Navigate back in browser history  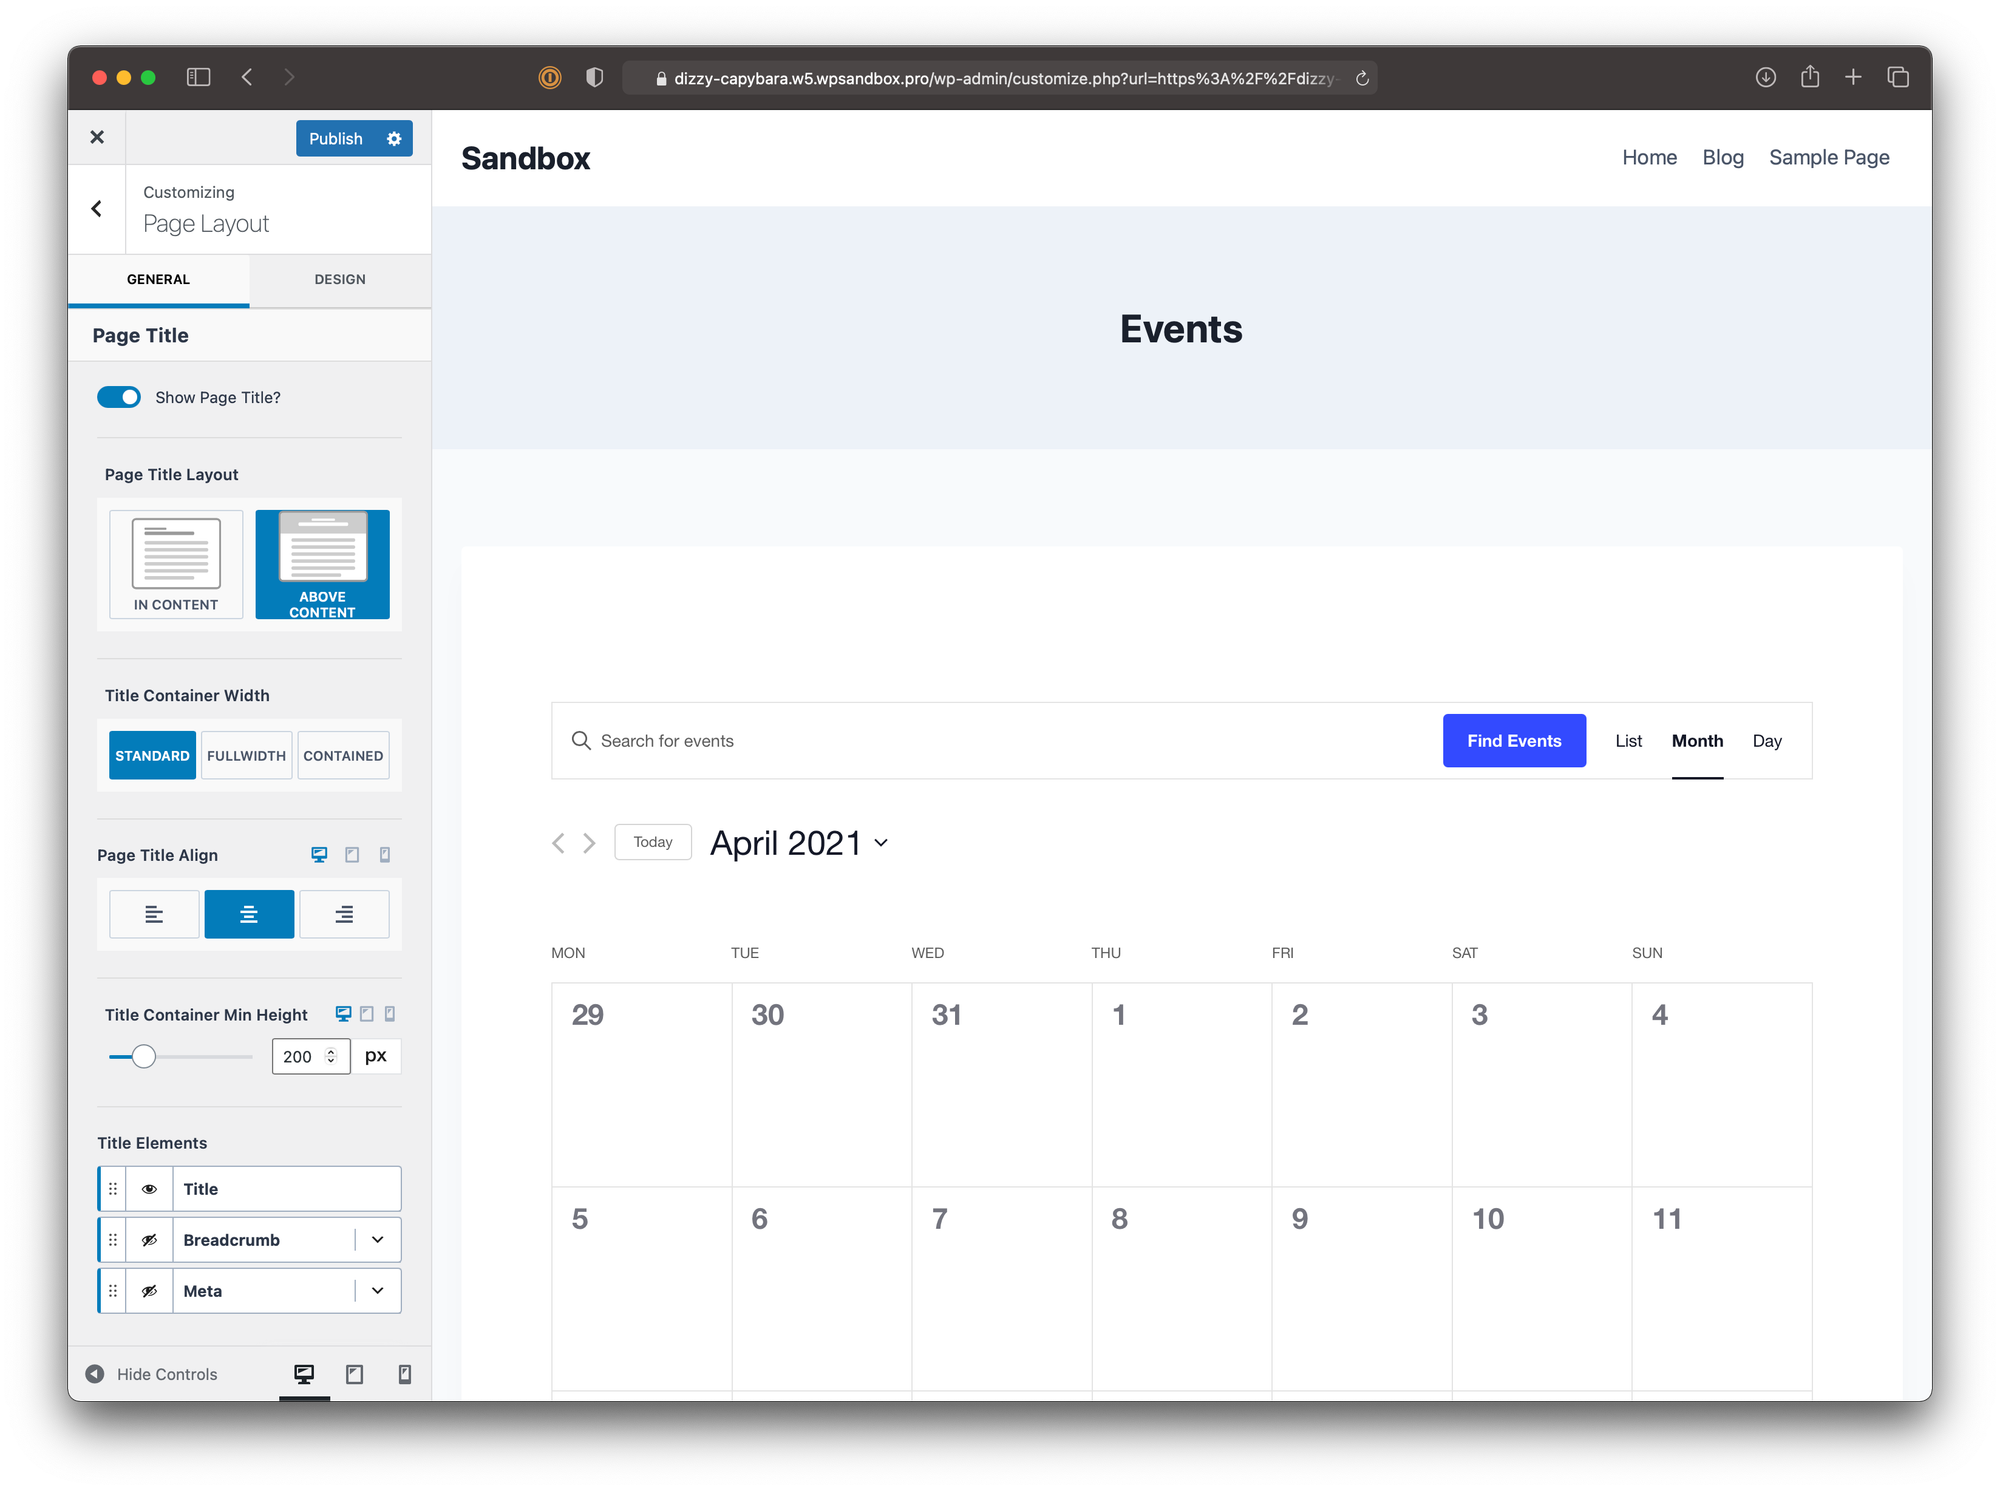(247, 77)
